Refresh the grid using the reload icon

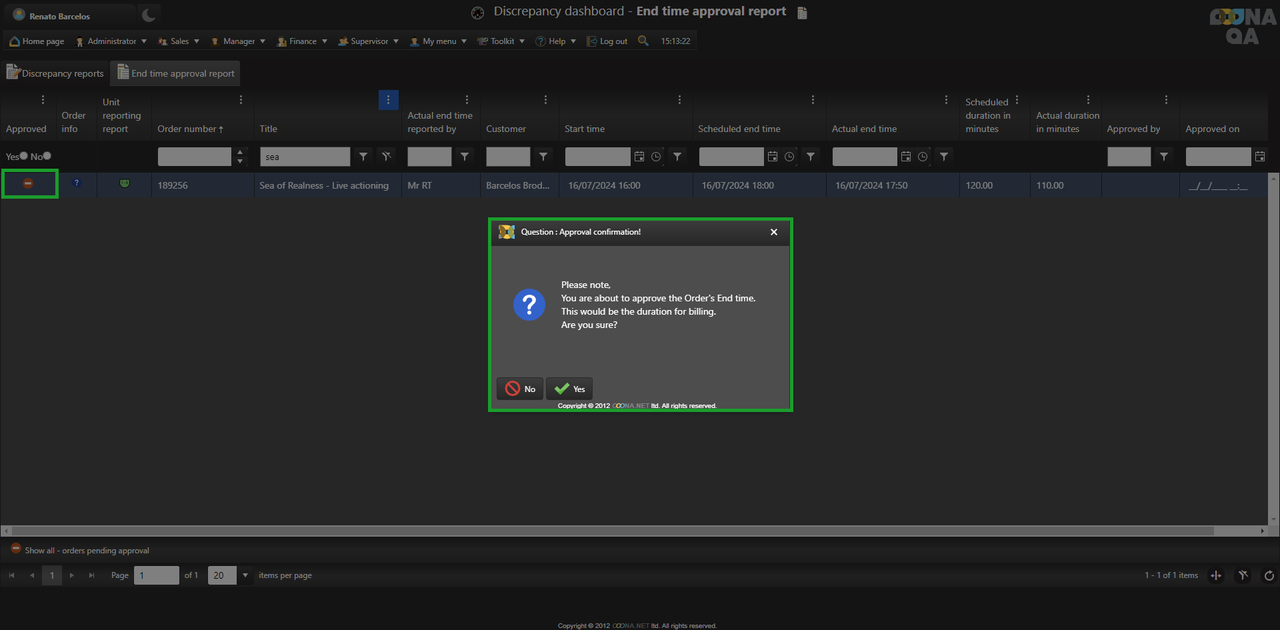click(1269, 575)
